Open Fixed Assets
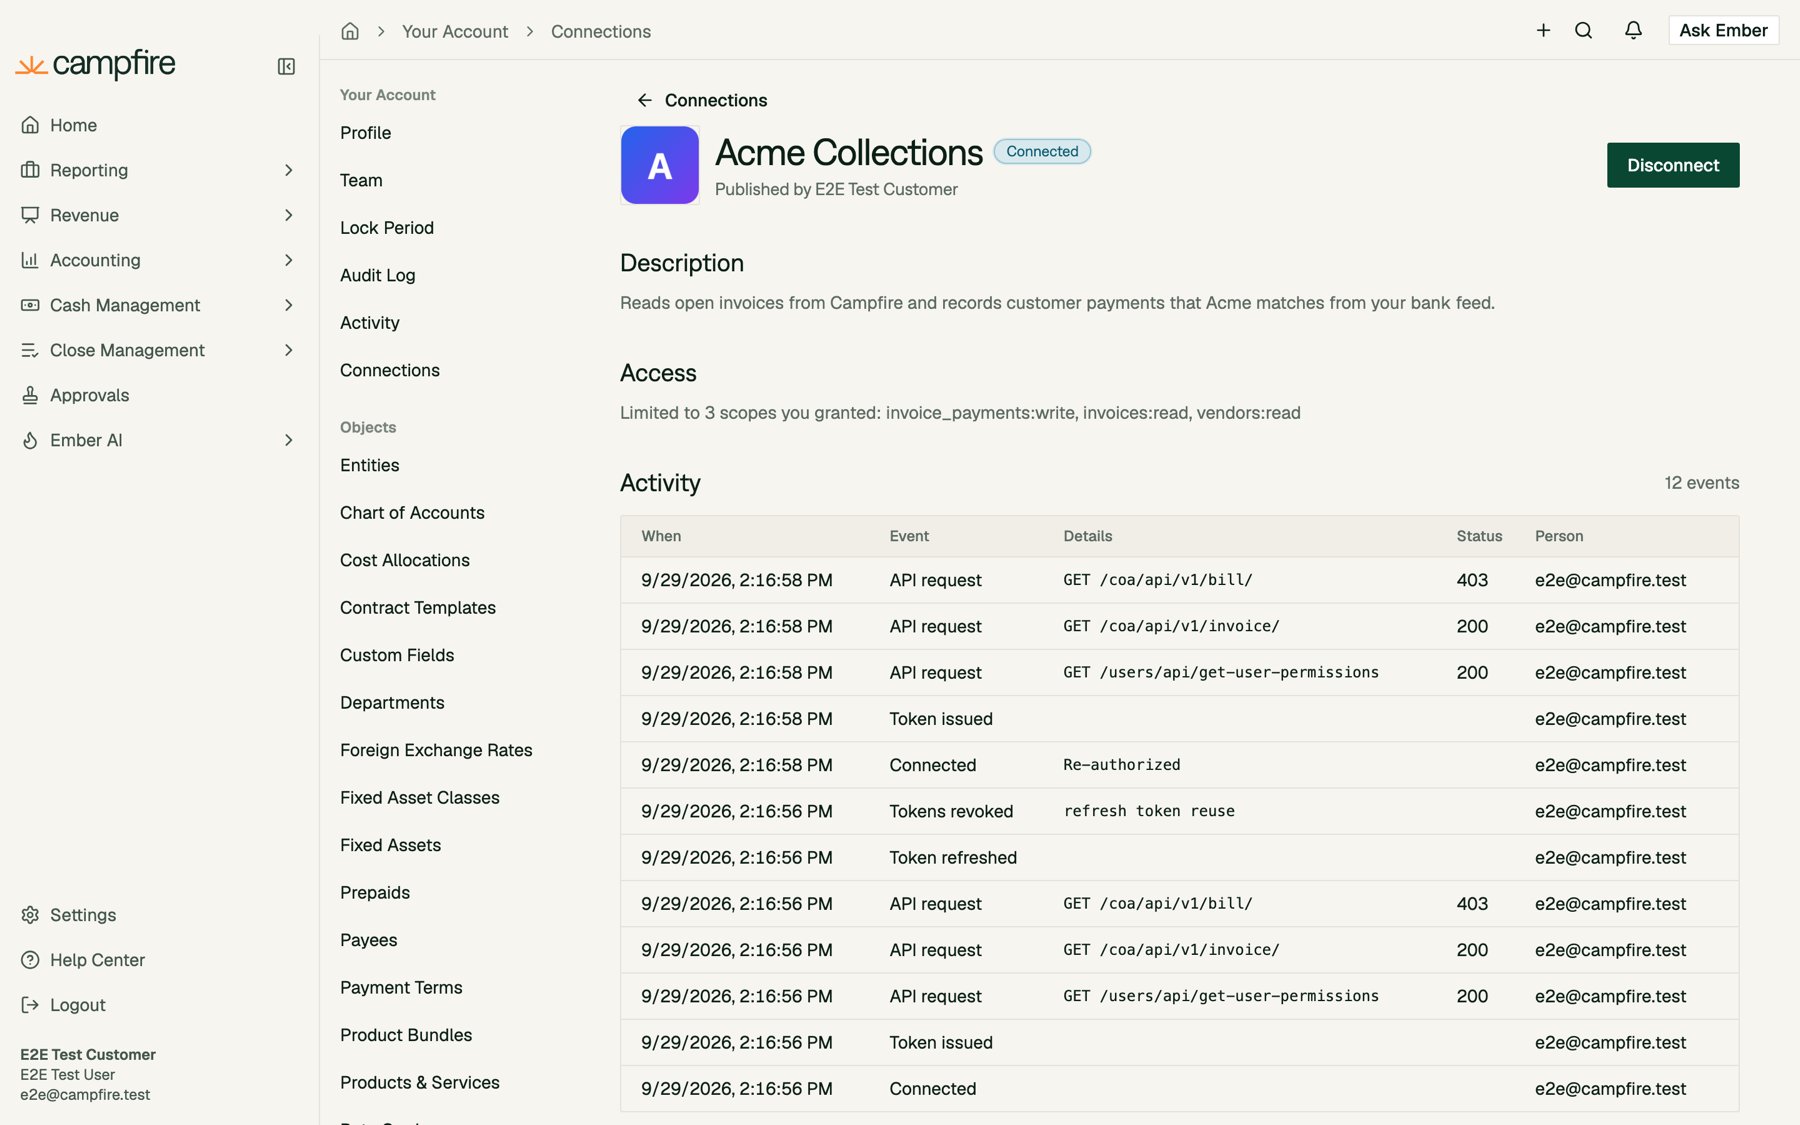The width and height of the screenshot is (1800, 1125). point(390,845)
